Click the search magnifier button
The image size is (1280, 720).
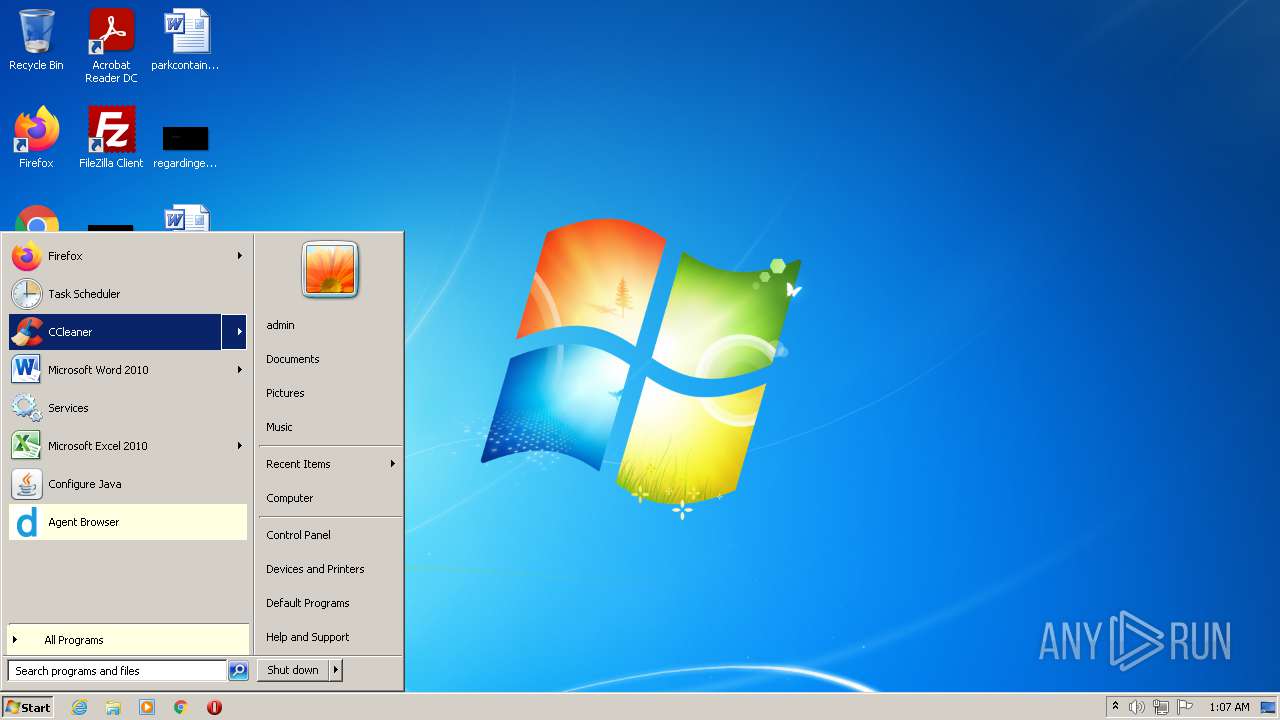tap(238, 671)
